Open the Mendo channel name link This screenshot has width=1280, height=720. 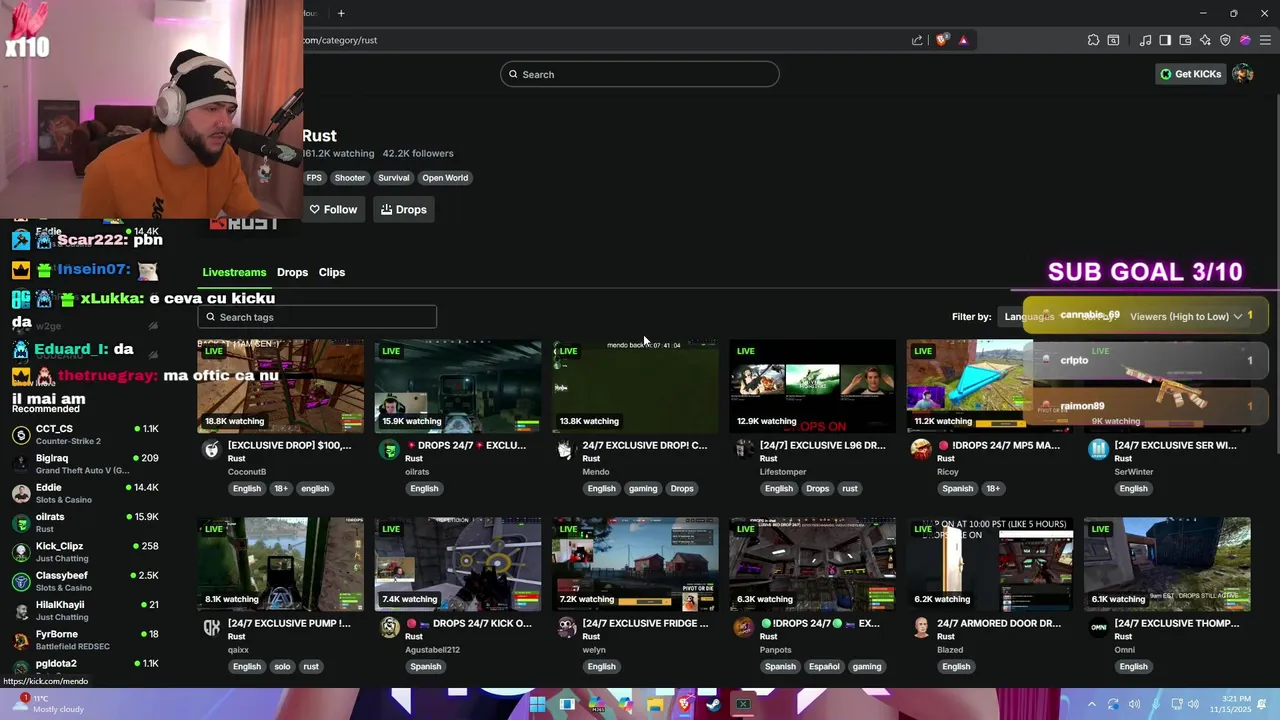pos(596,472)
